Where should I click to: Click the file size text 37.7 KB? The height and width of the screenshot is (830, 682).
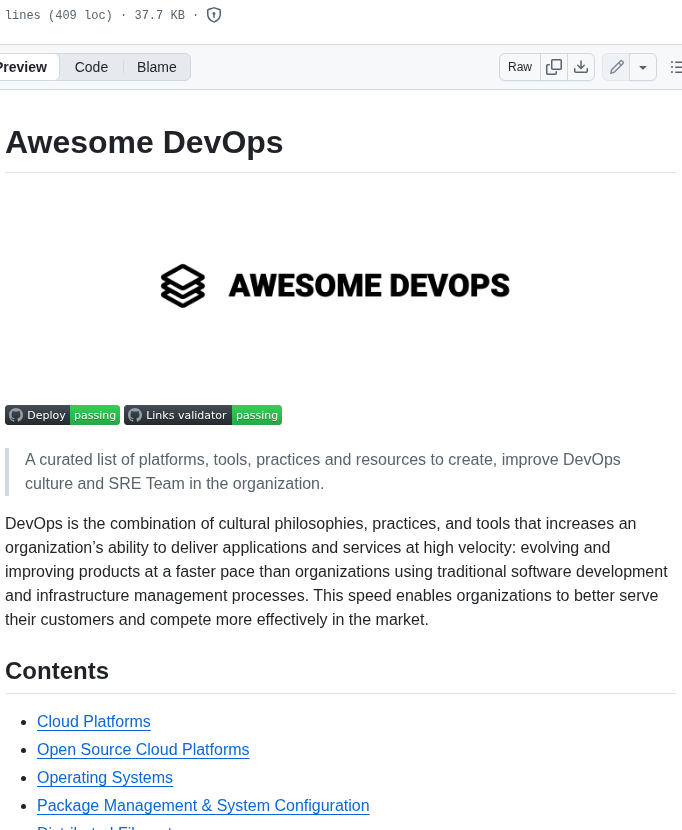[x=159, y=15]
